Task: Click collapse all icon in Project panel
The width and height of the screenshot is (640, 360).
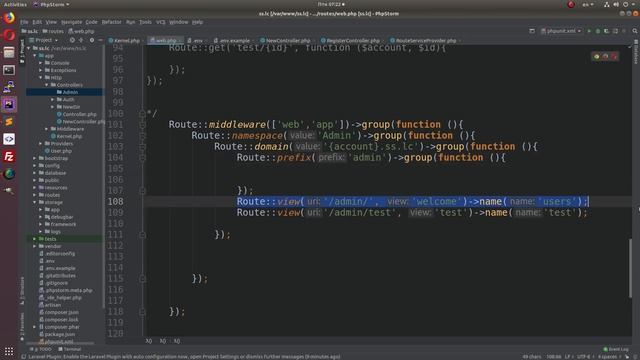Action: pos(81,40)
